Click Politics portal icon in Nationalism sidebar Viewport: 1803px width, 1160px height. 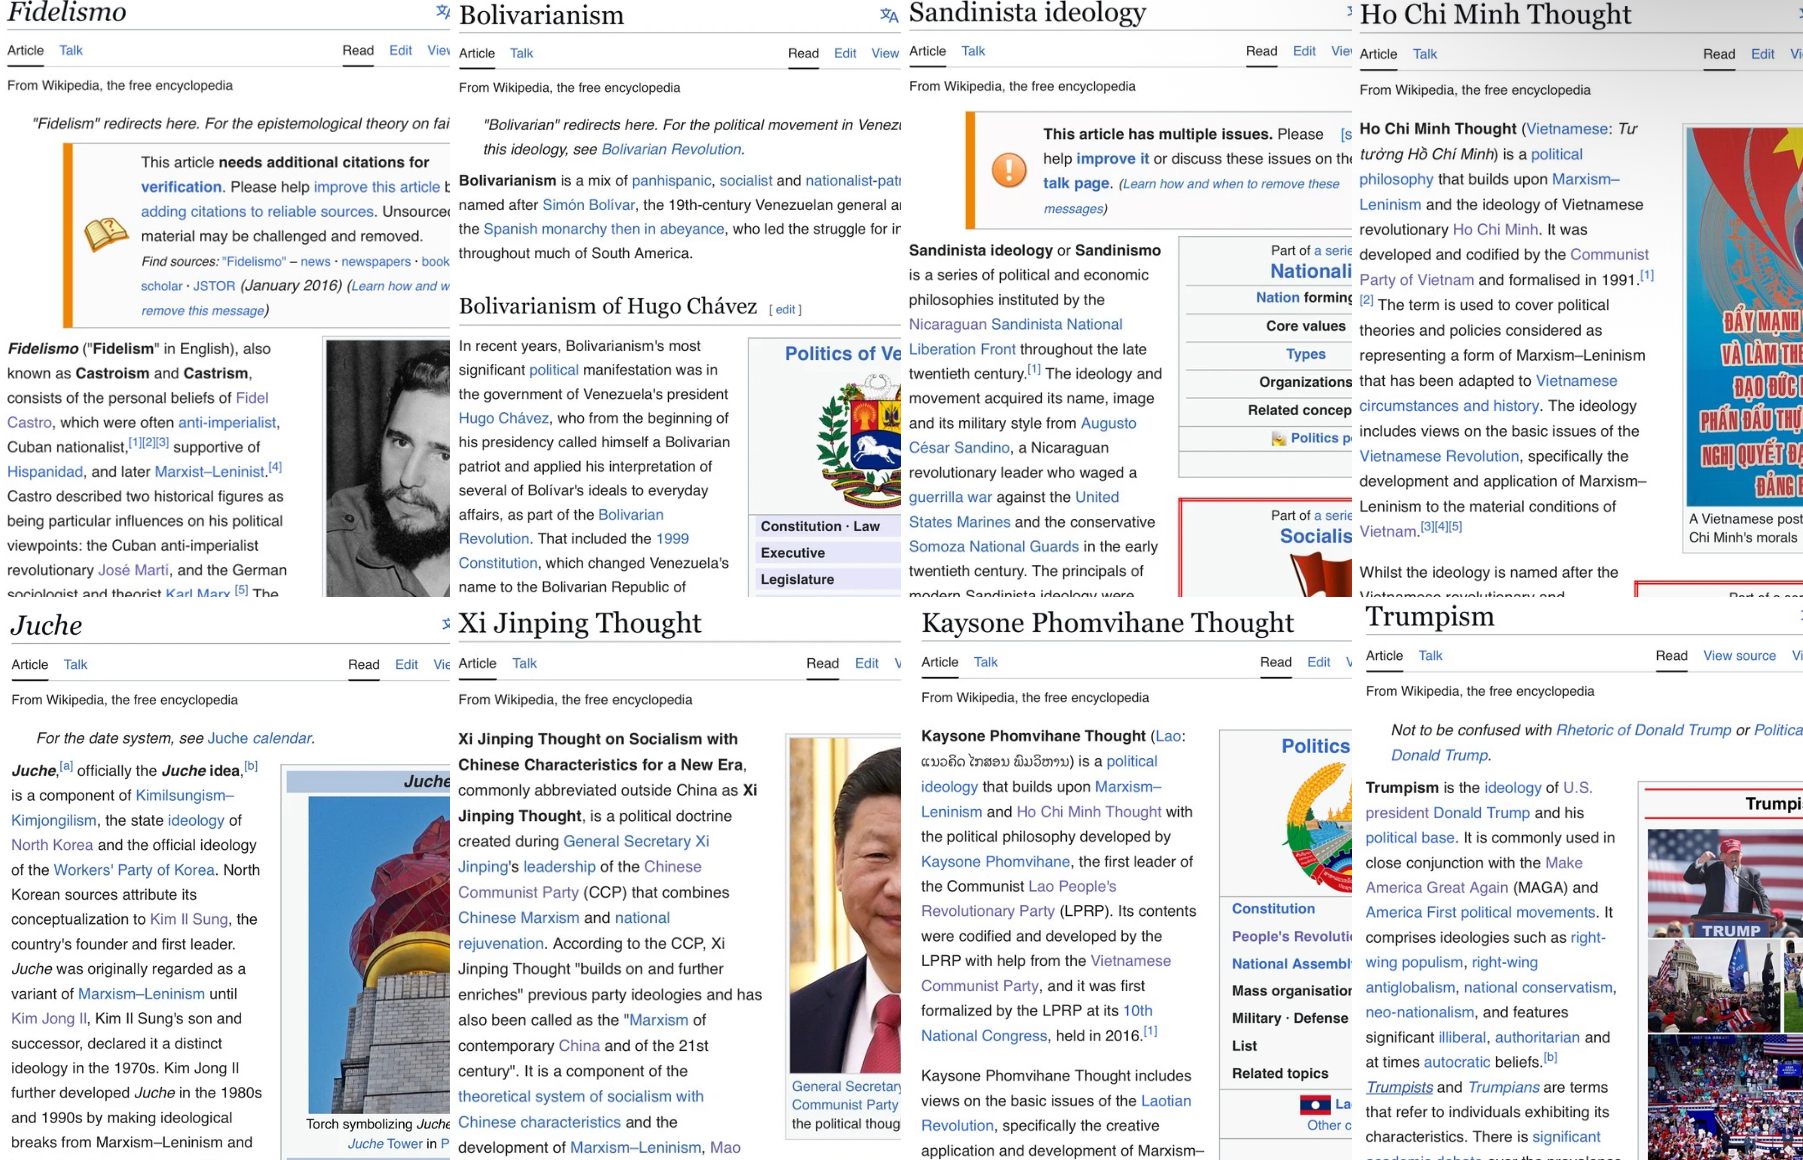click(1278, 439)
